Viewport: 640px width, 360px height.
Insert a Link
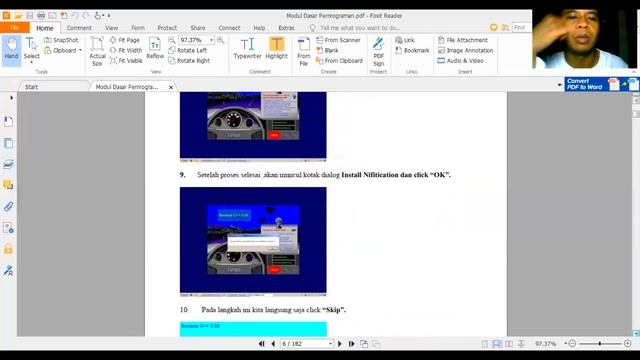tap(405, 40)
